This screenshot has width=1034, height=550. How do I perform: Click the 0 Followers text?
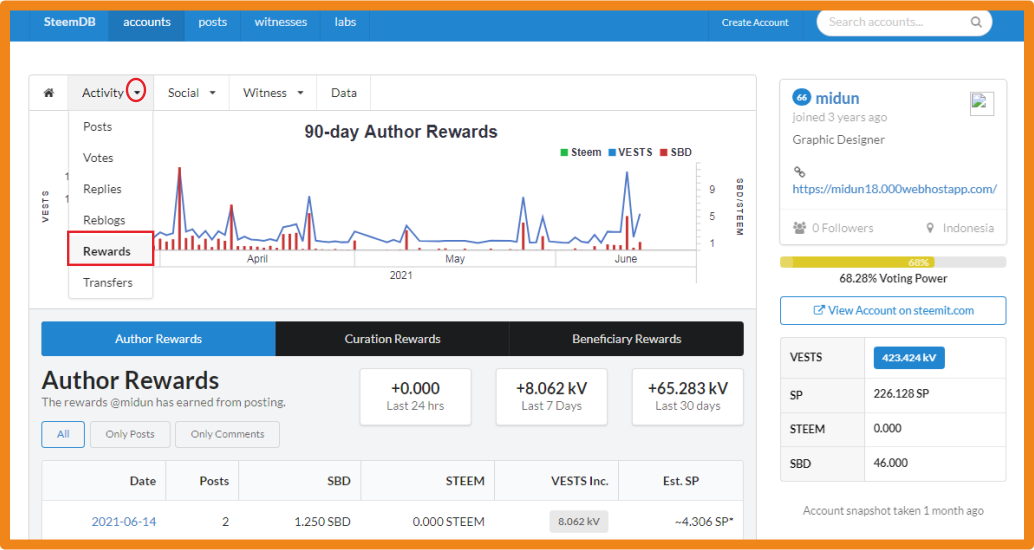coord(843,228)
